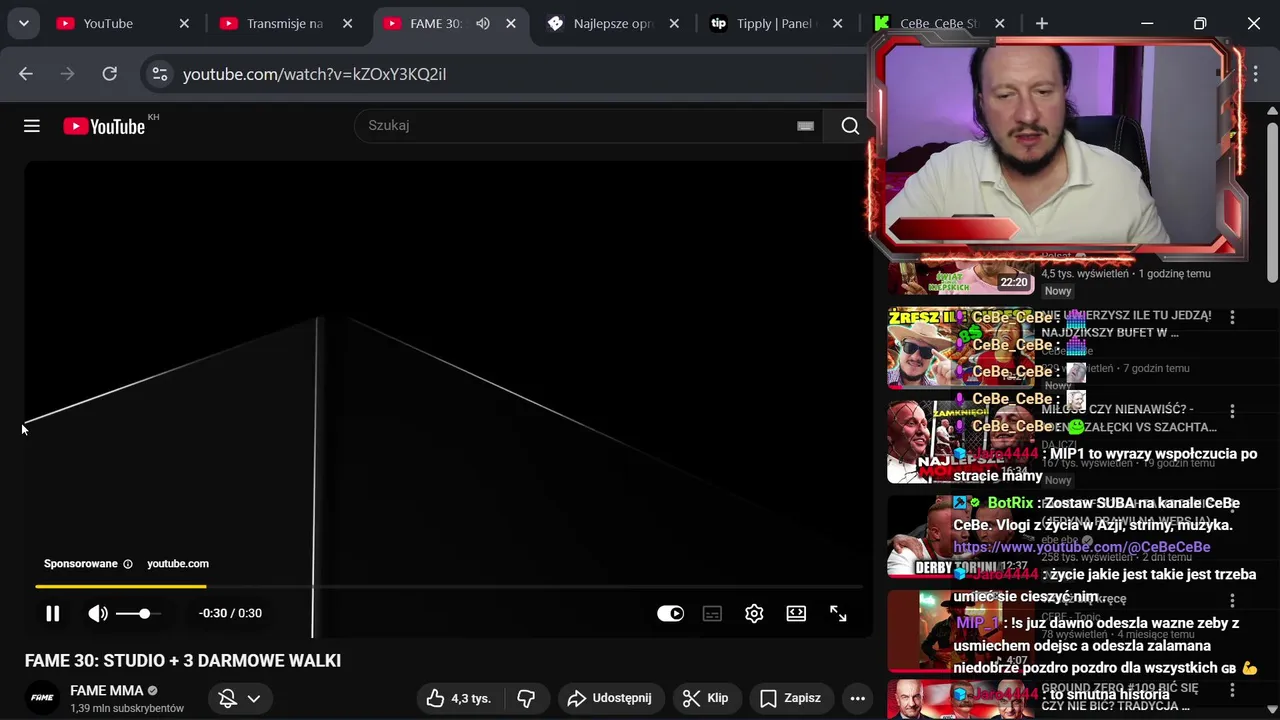1280x720 pixels.
Task: Mute the FAME 30 tab via audio icon
Action: pyautogui.click(x=483, y=24)
